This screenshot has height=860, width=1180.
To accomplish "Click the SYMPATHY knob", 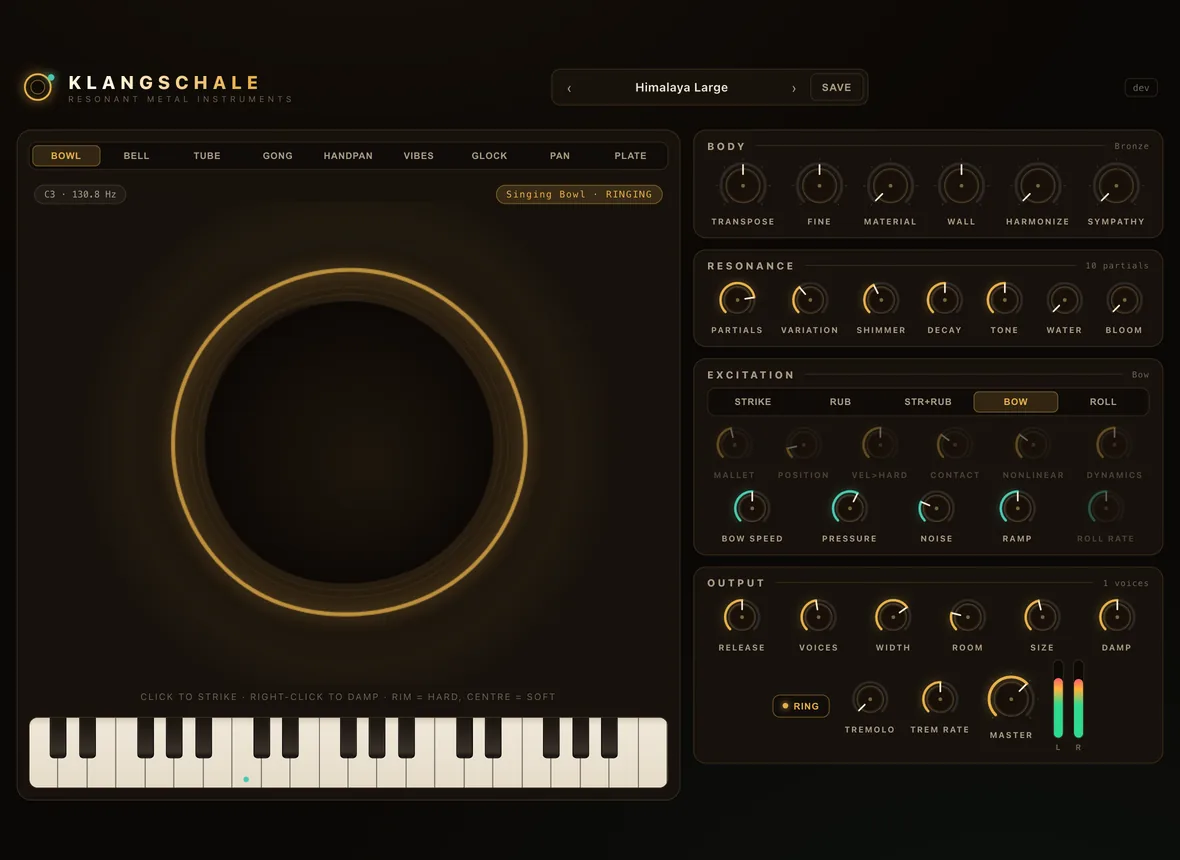I will coord(1116,185).
